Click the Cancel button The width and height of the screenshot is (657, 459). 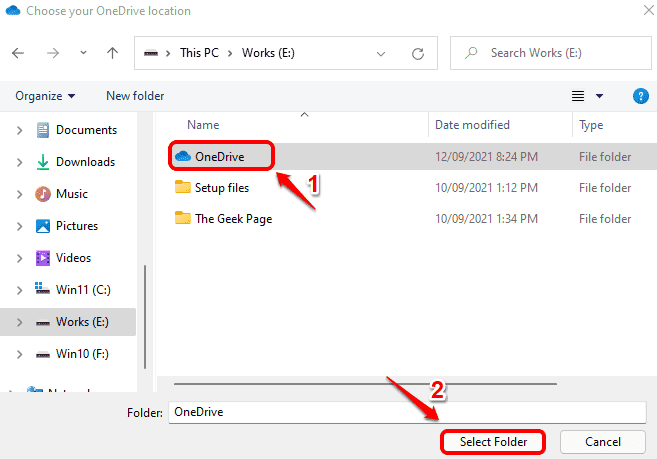coord(603,442)
